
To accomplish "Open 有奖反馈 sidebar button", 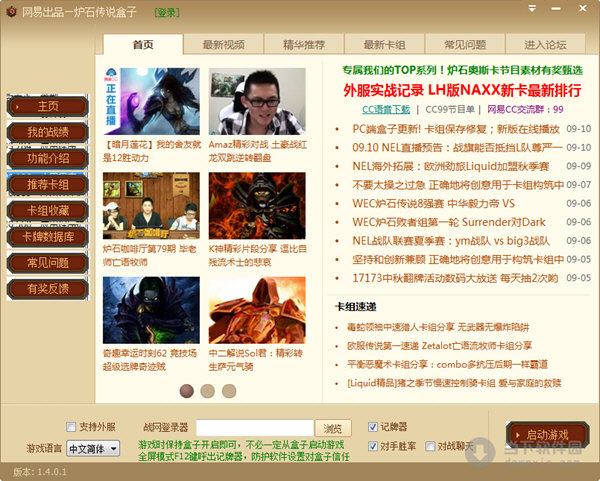I will point(48,289).
